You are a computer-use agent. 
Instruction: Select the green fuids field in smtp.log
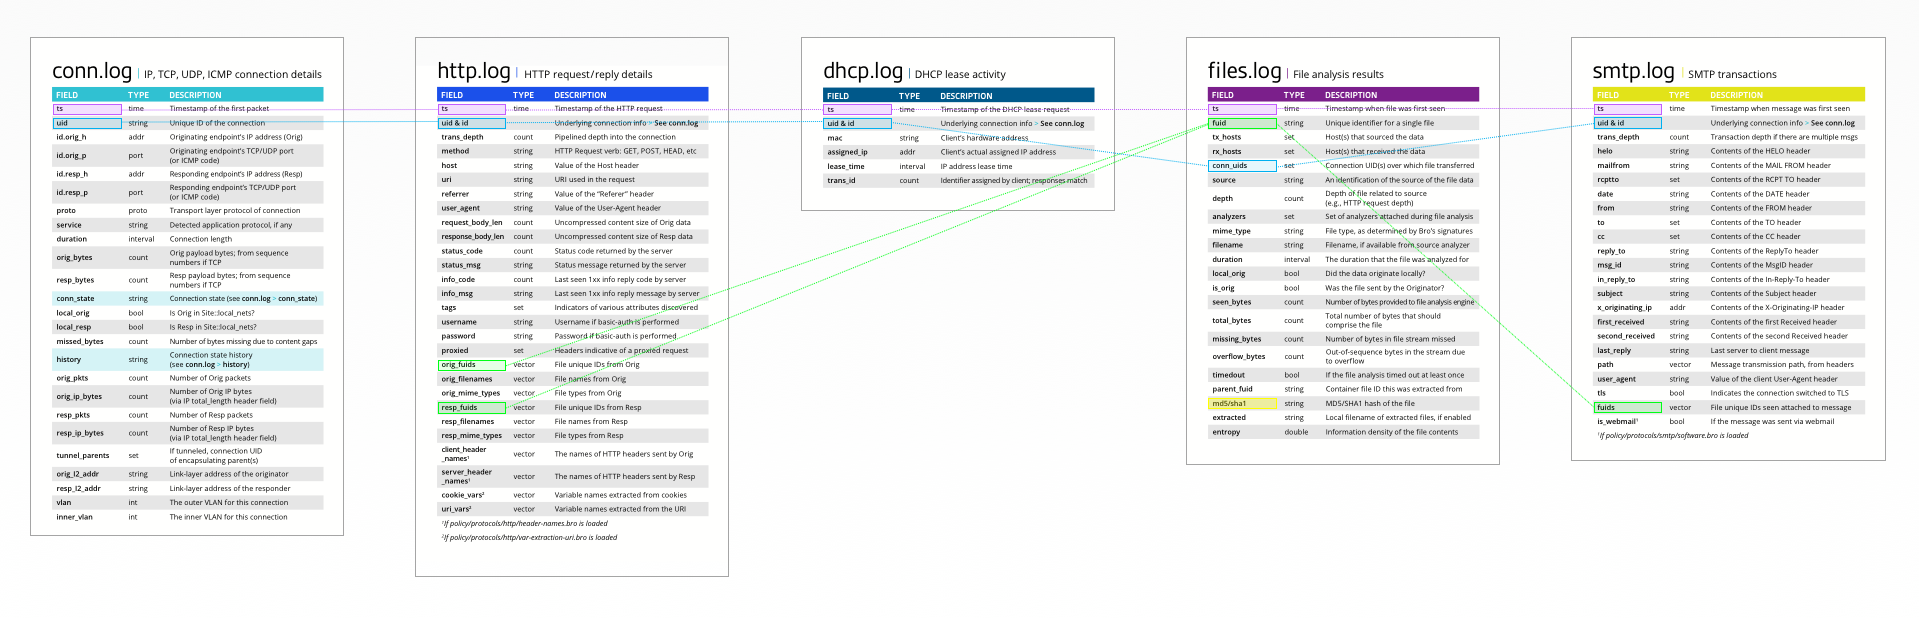(1627, 408)
